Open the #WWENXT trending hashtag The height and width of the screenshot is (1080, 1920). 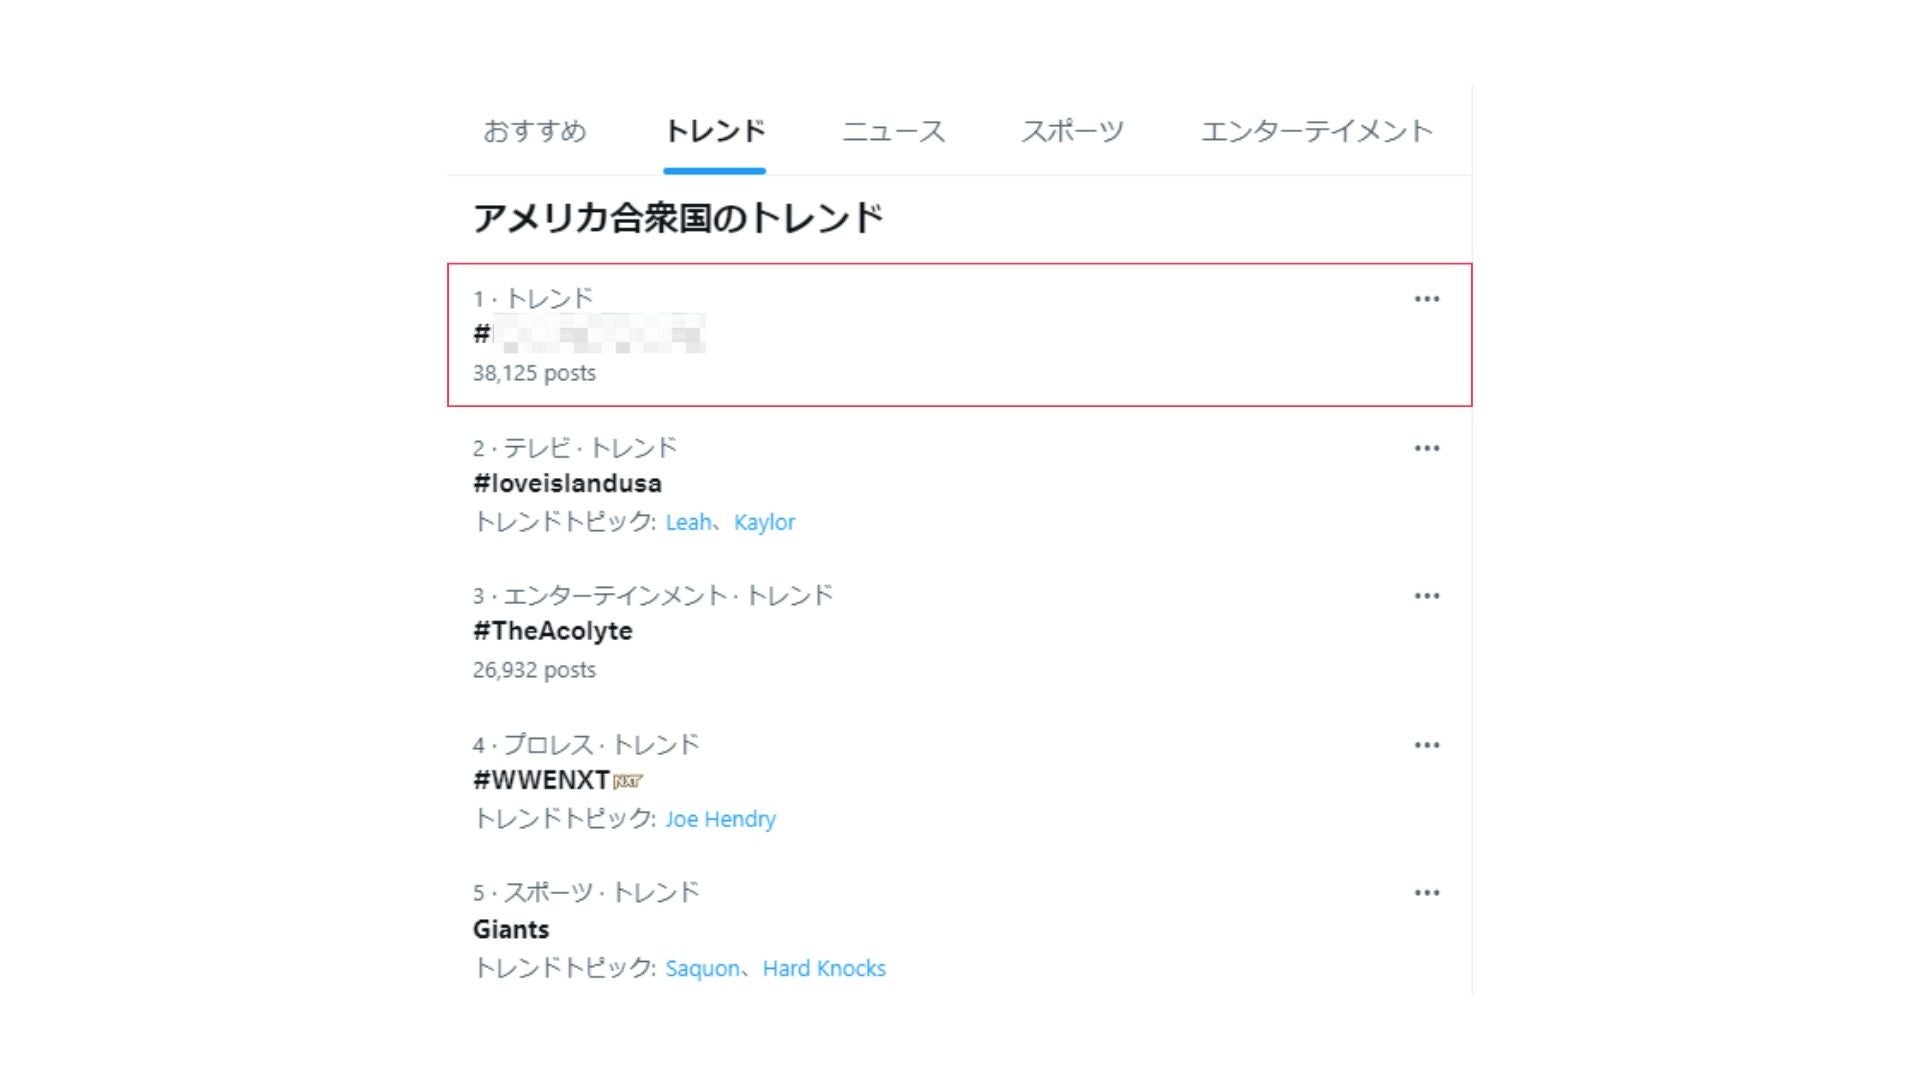[x=542, y=780]
